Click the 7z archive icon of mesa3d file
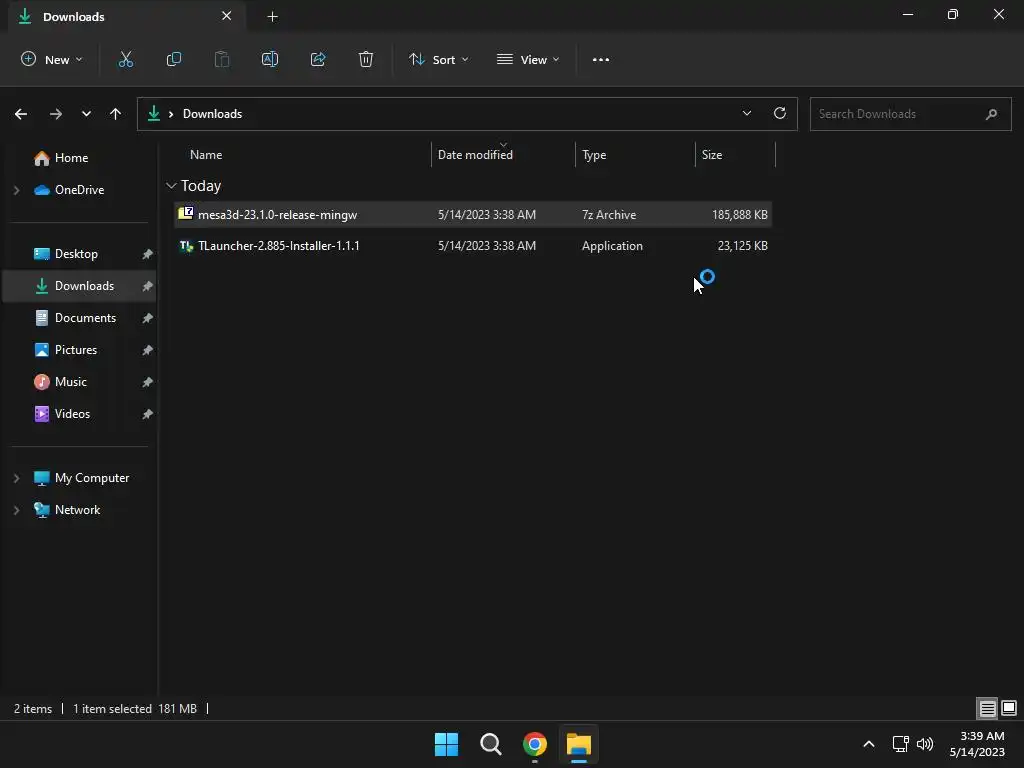This screenshot has height=768, width=1024. click(186, 213)
